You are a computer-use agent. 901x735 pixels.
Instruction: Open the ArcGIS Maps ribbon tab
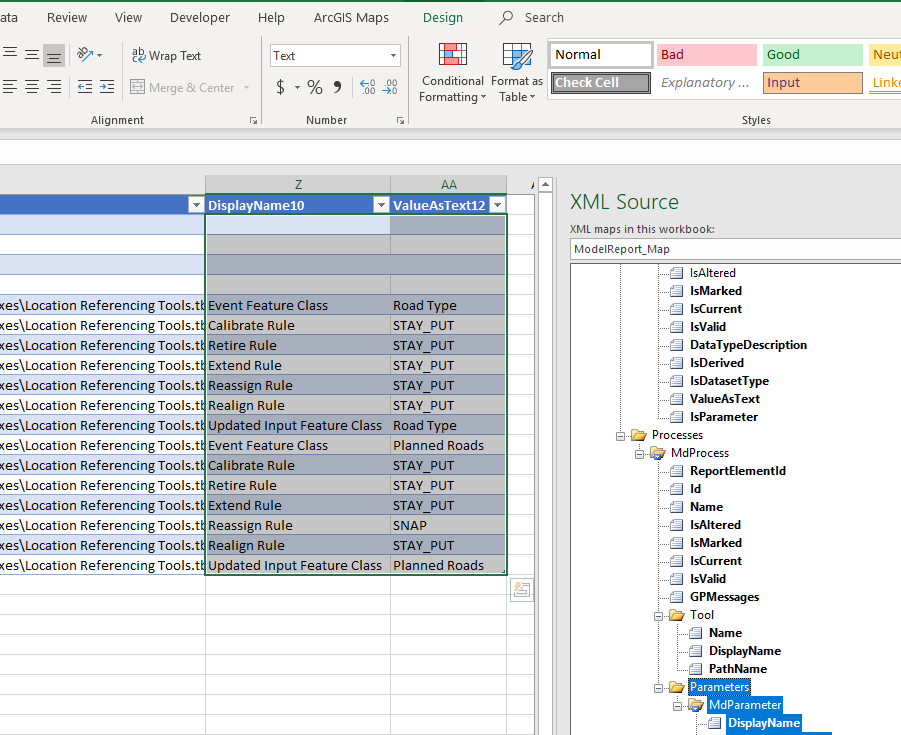[351, 18]
